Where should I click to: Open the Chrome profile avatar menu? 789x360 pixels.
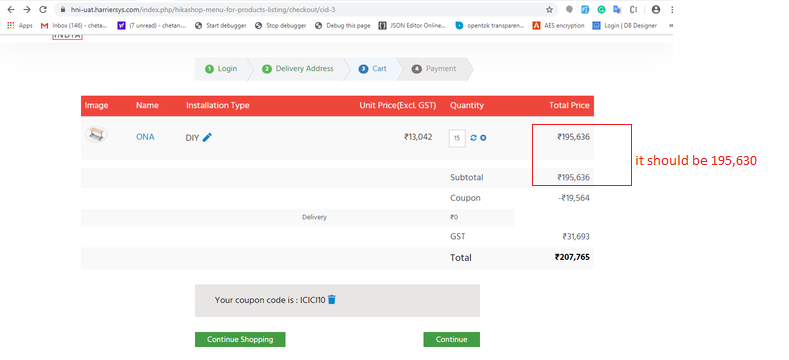tap(656, 10)
